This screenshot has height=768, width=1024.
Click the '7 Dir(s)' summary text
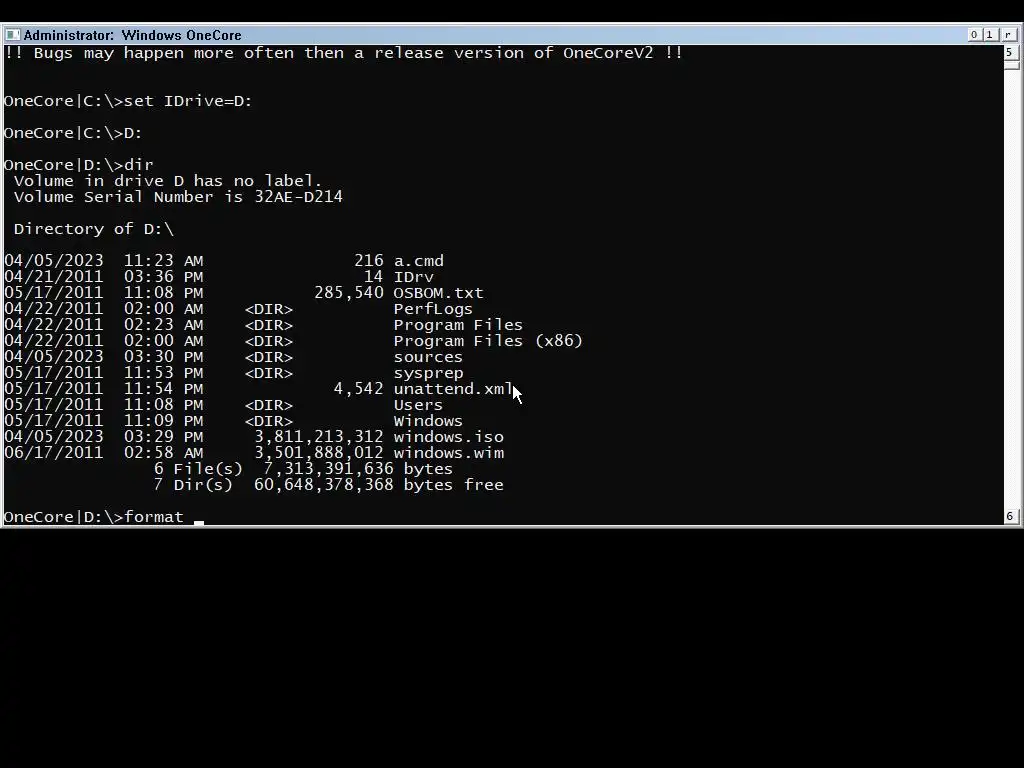click(193, 485)
